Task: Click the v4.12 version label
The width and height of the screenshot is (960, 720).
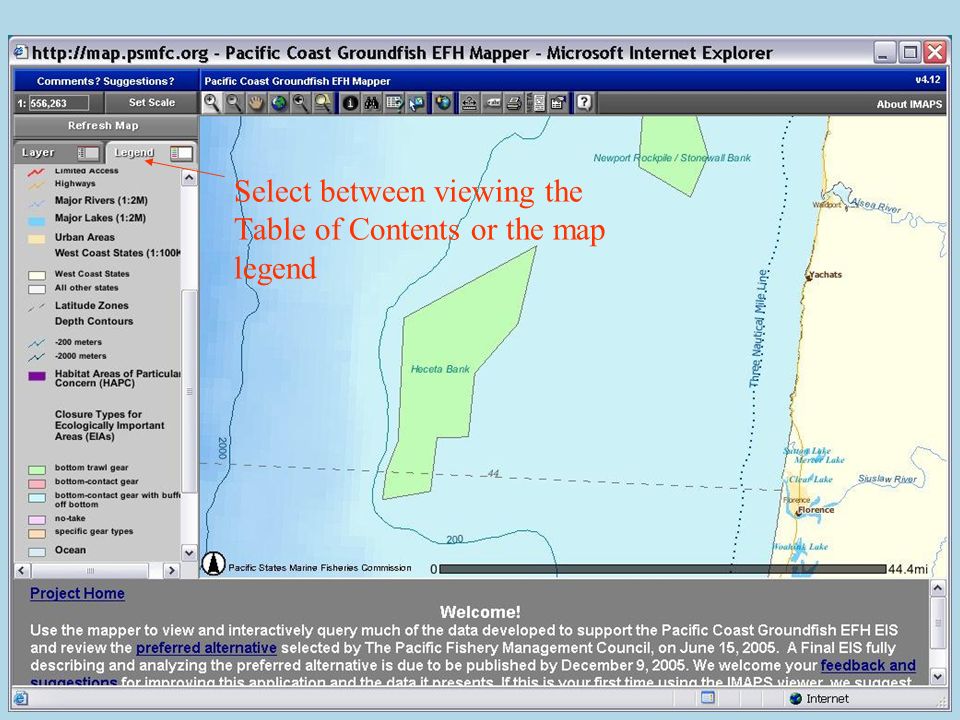Action: tap(927, 80)
